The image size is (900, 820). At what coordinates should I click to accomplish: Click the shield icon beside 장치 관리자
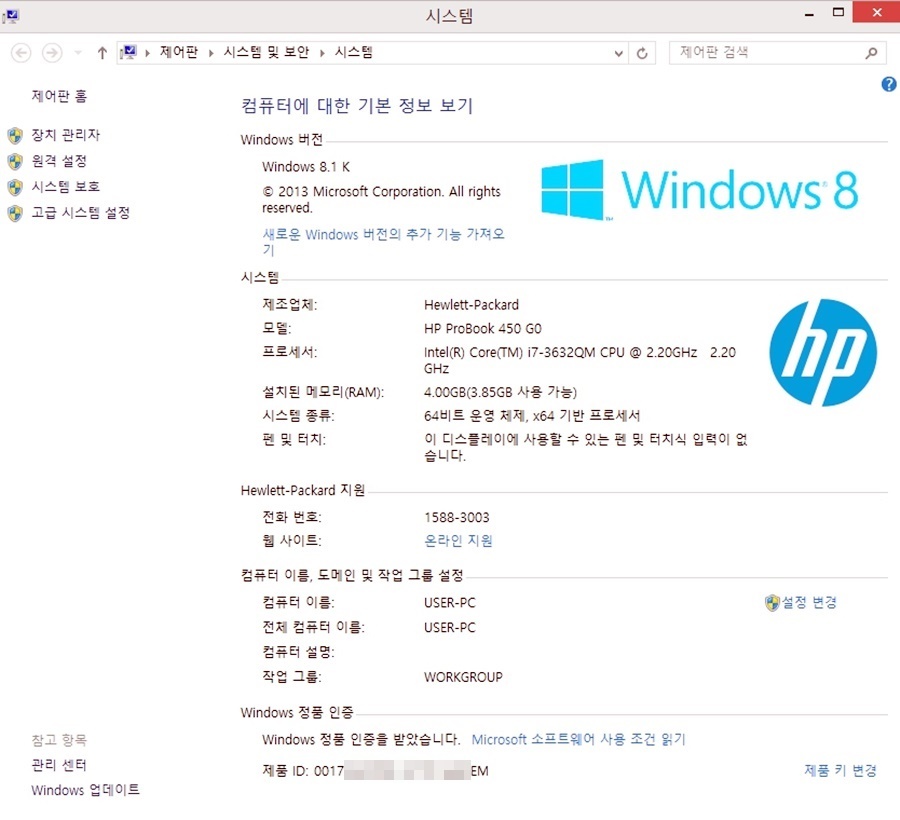[14, 135]
